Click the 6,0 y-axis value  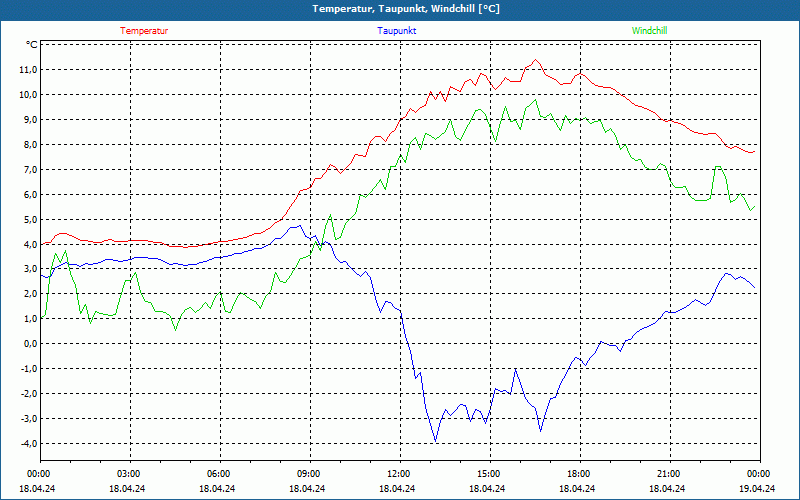click(30, 194)
